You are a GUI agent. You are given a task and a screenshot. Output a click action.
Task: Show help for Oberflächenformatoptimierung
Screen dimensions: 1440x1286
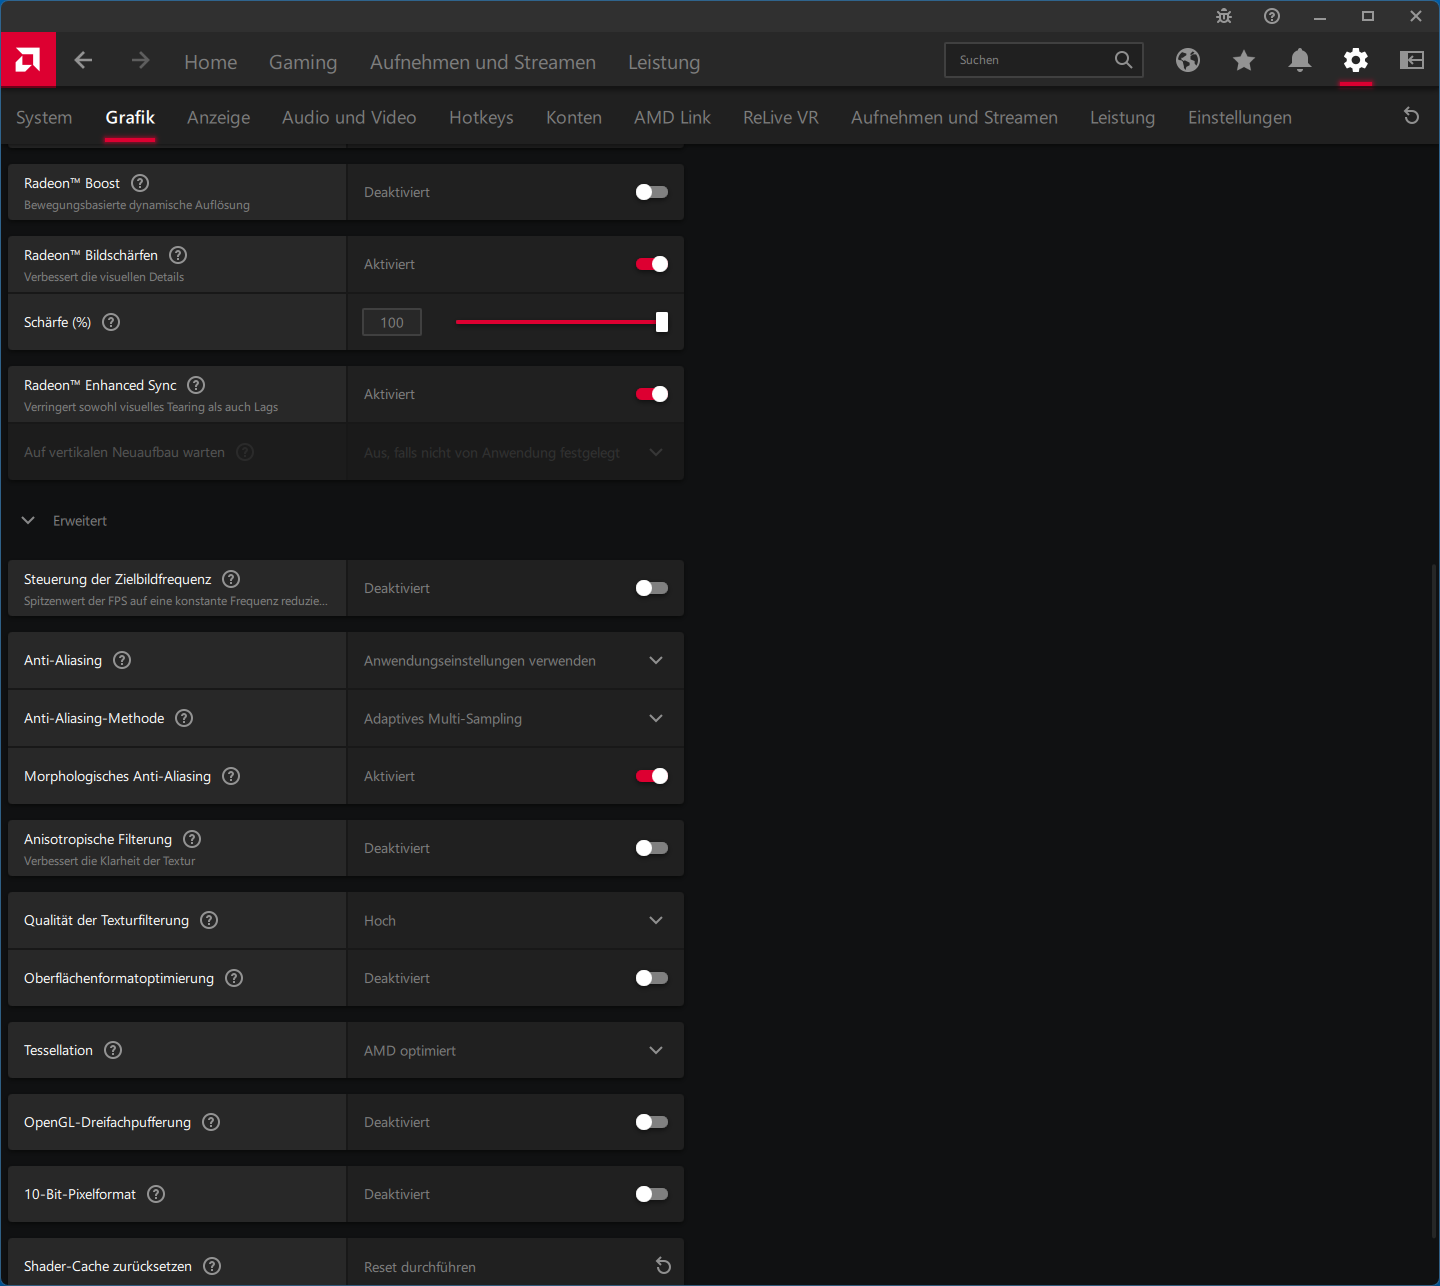234,978
